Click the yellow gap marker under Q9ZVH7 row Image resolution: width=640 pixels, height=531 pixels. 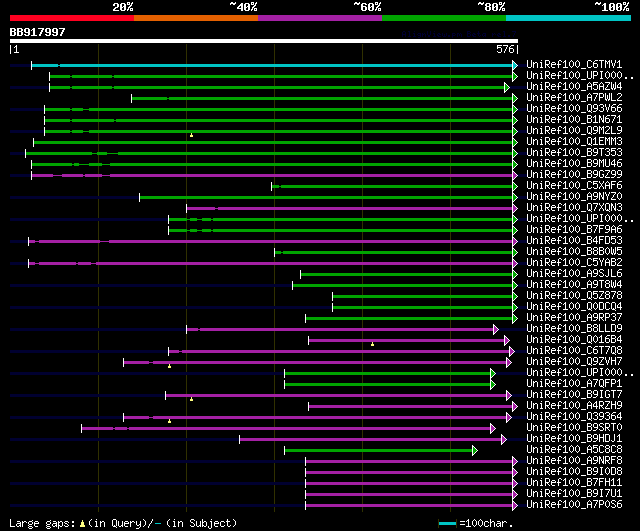pos(169,367)
